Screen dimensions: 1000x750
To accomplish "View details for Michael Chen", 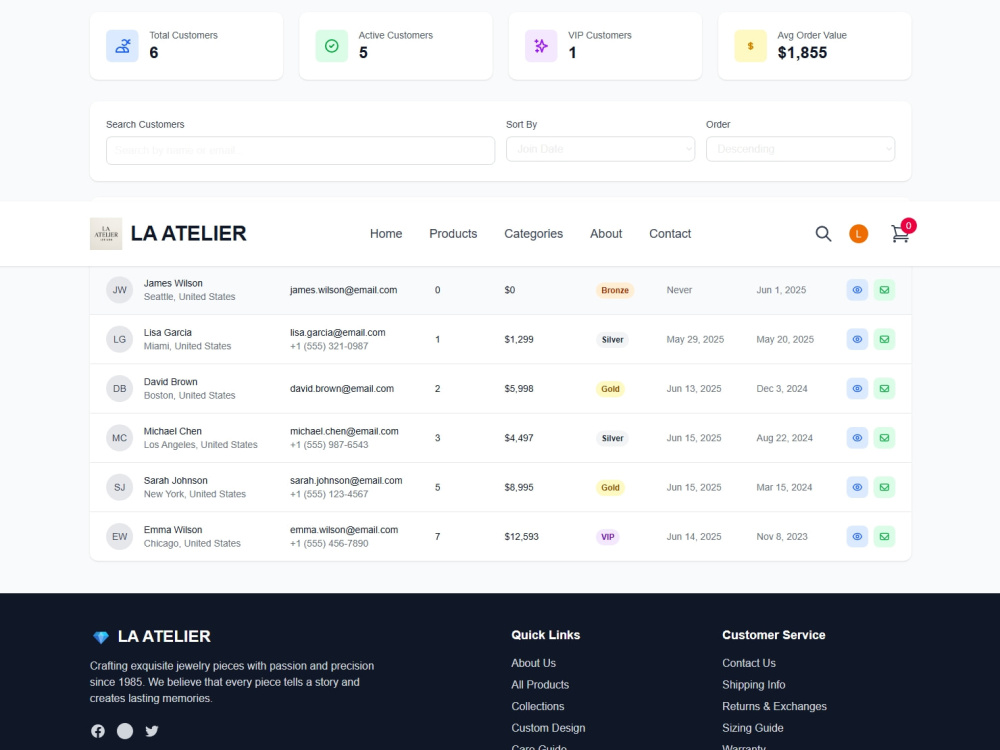I will [x=857, y=438].
